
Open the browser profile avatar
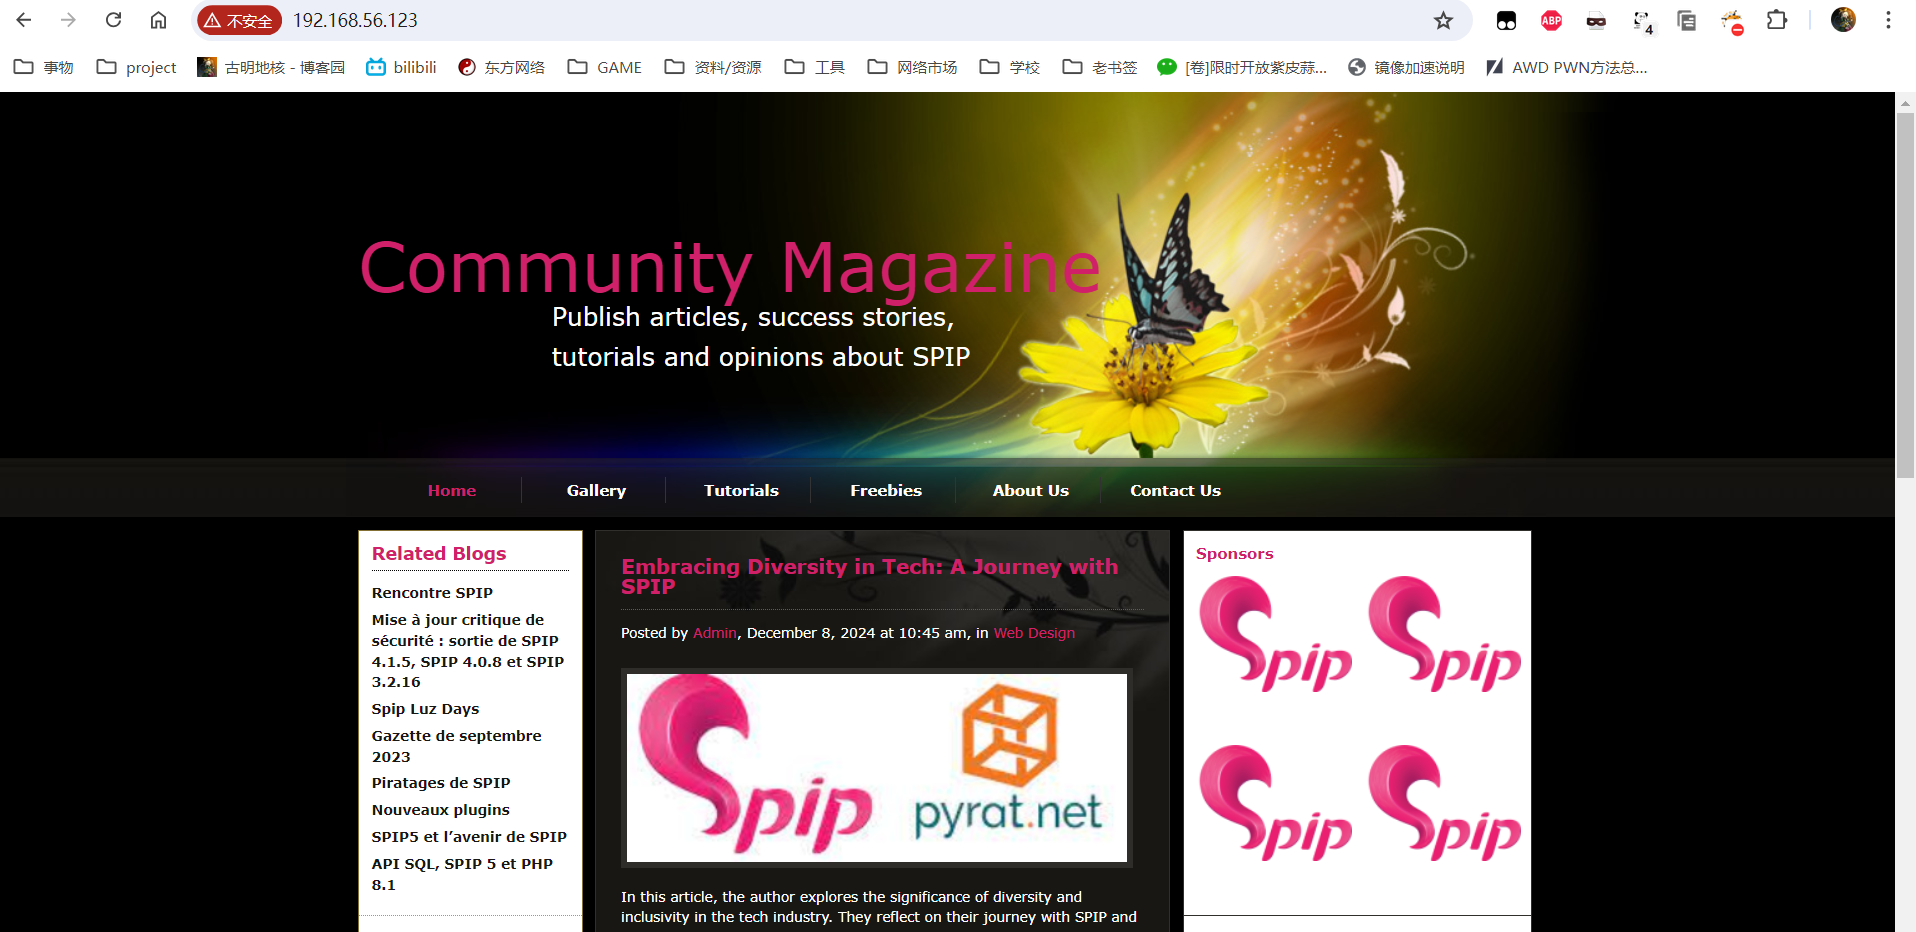pyautogui.click(x=1843, y=20)
